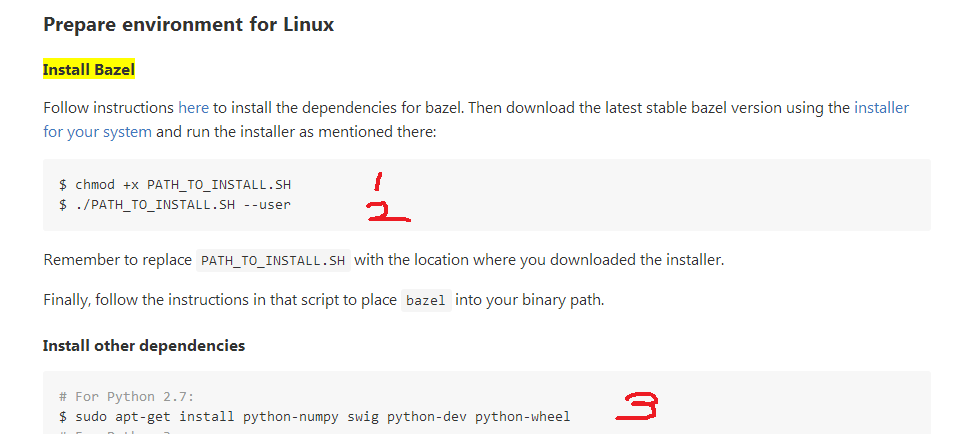971x434 pixels.
Task: Open the "here" dependencies link
Action: point(193,107)
